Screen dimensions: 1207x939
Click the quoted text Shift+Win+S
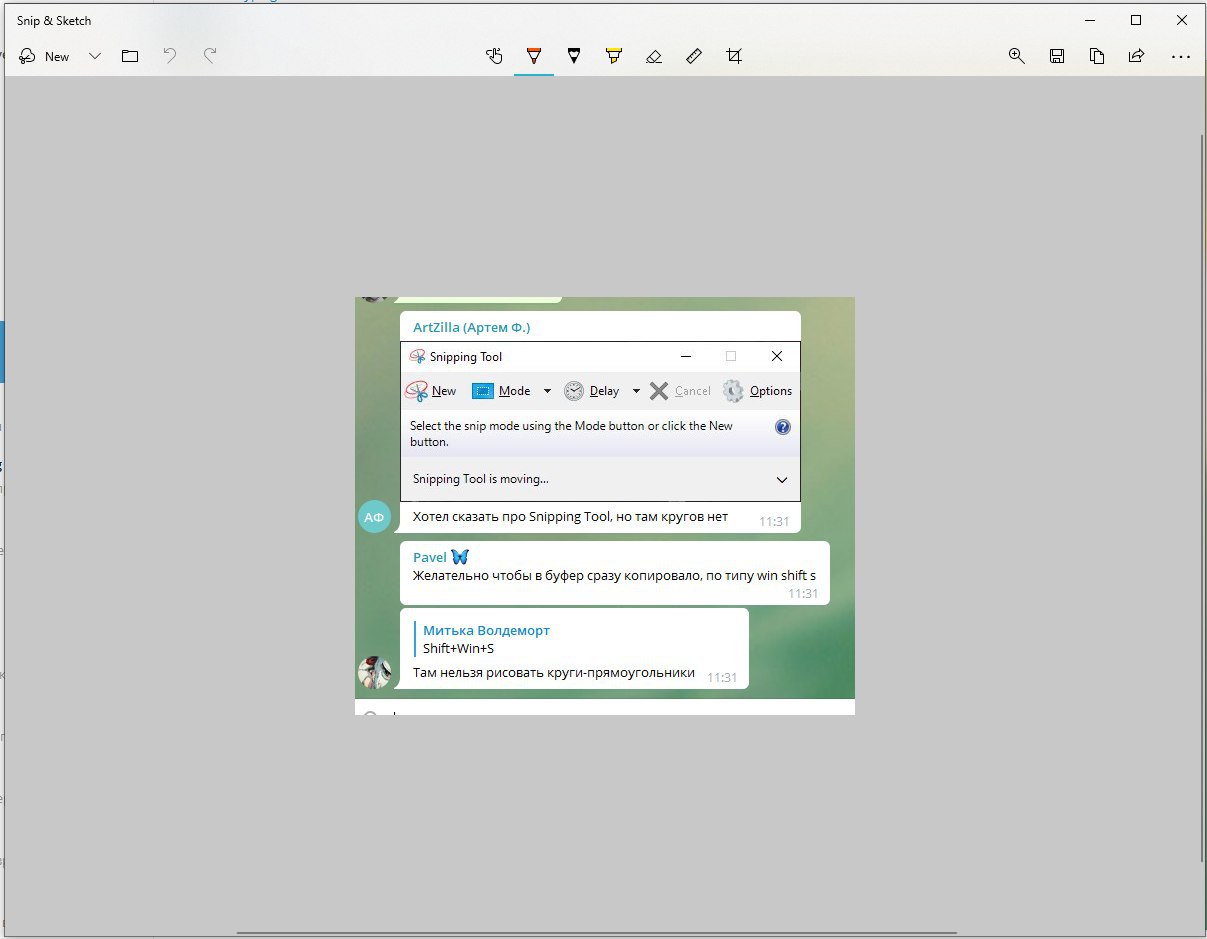[459, 649]
